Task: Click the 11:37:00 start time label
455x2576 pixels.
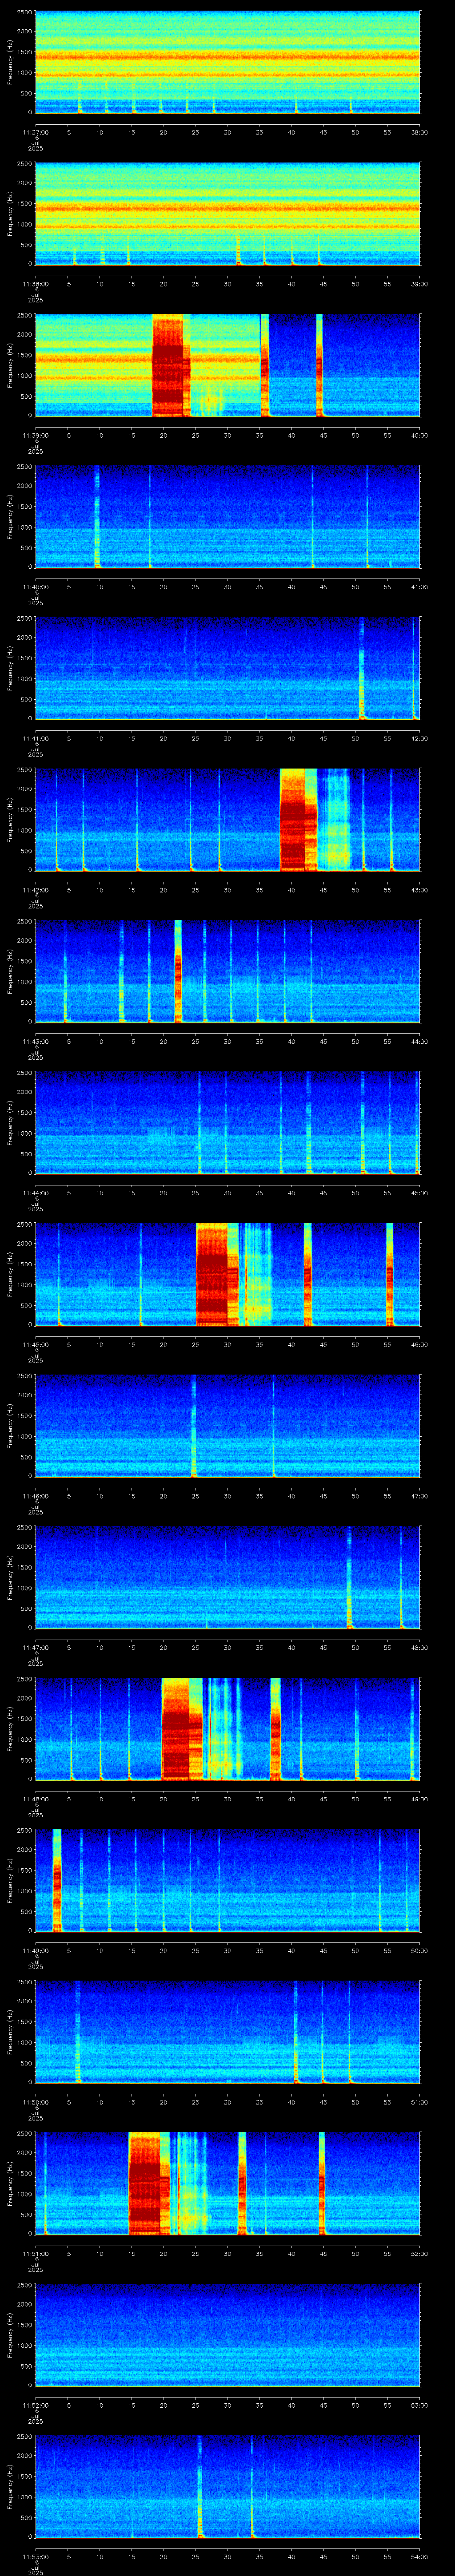Action: pos(35,131)
